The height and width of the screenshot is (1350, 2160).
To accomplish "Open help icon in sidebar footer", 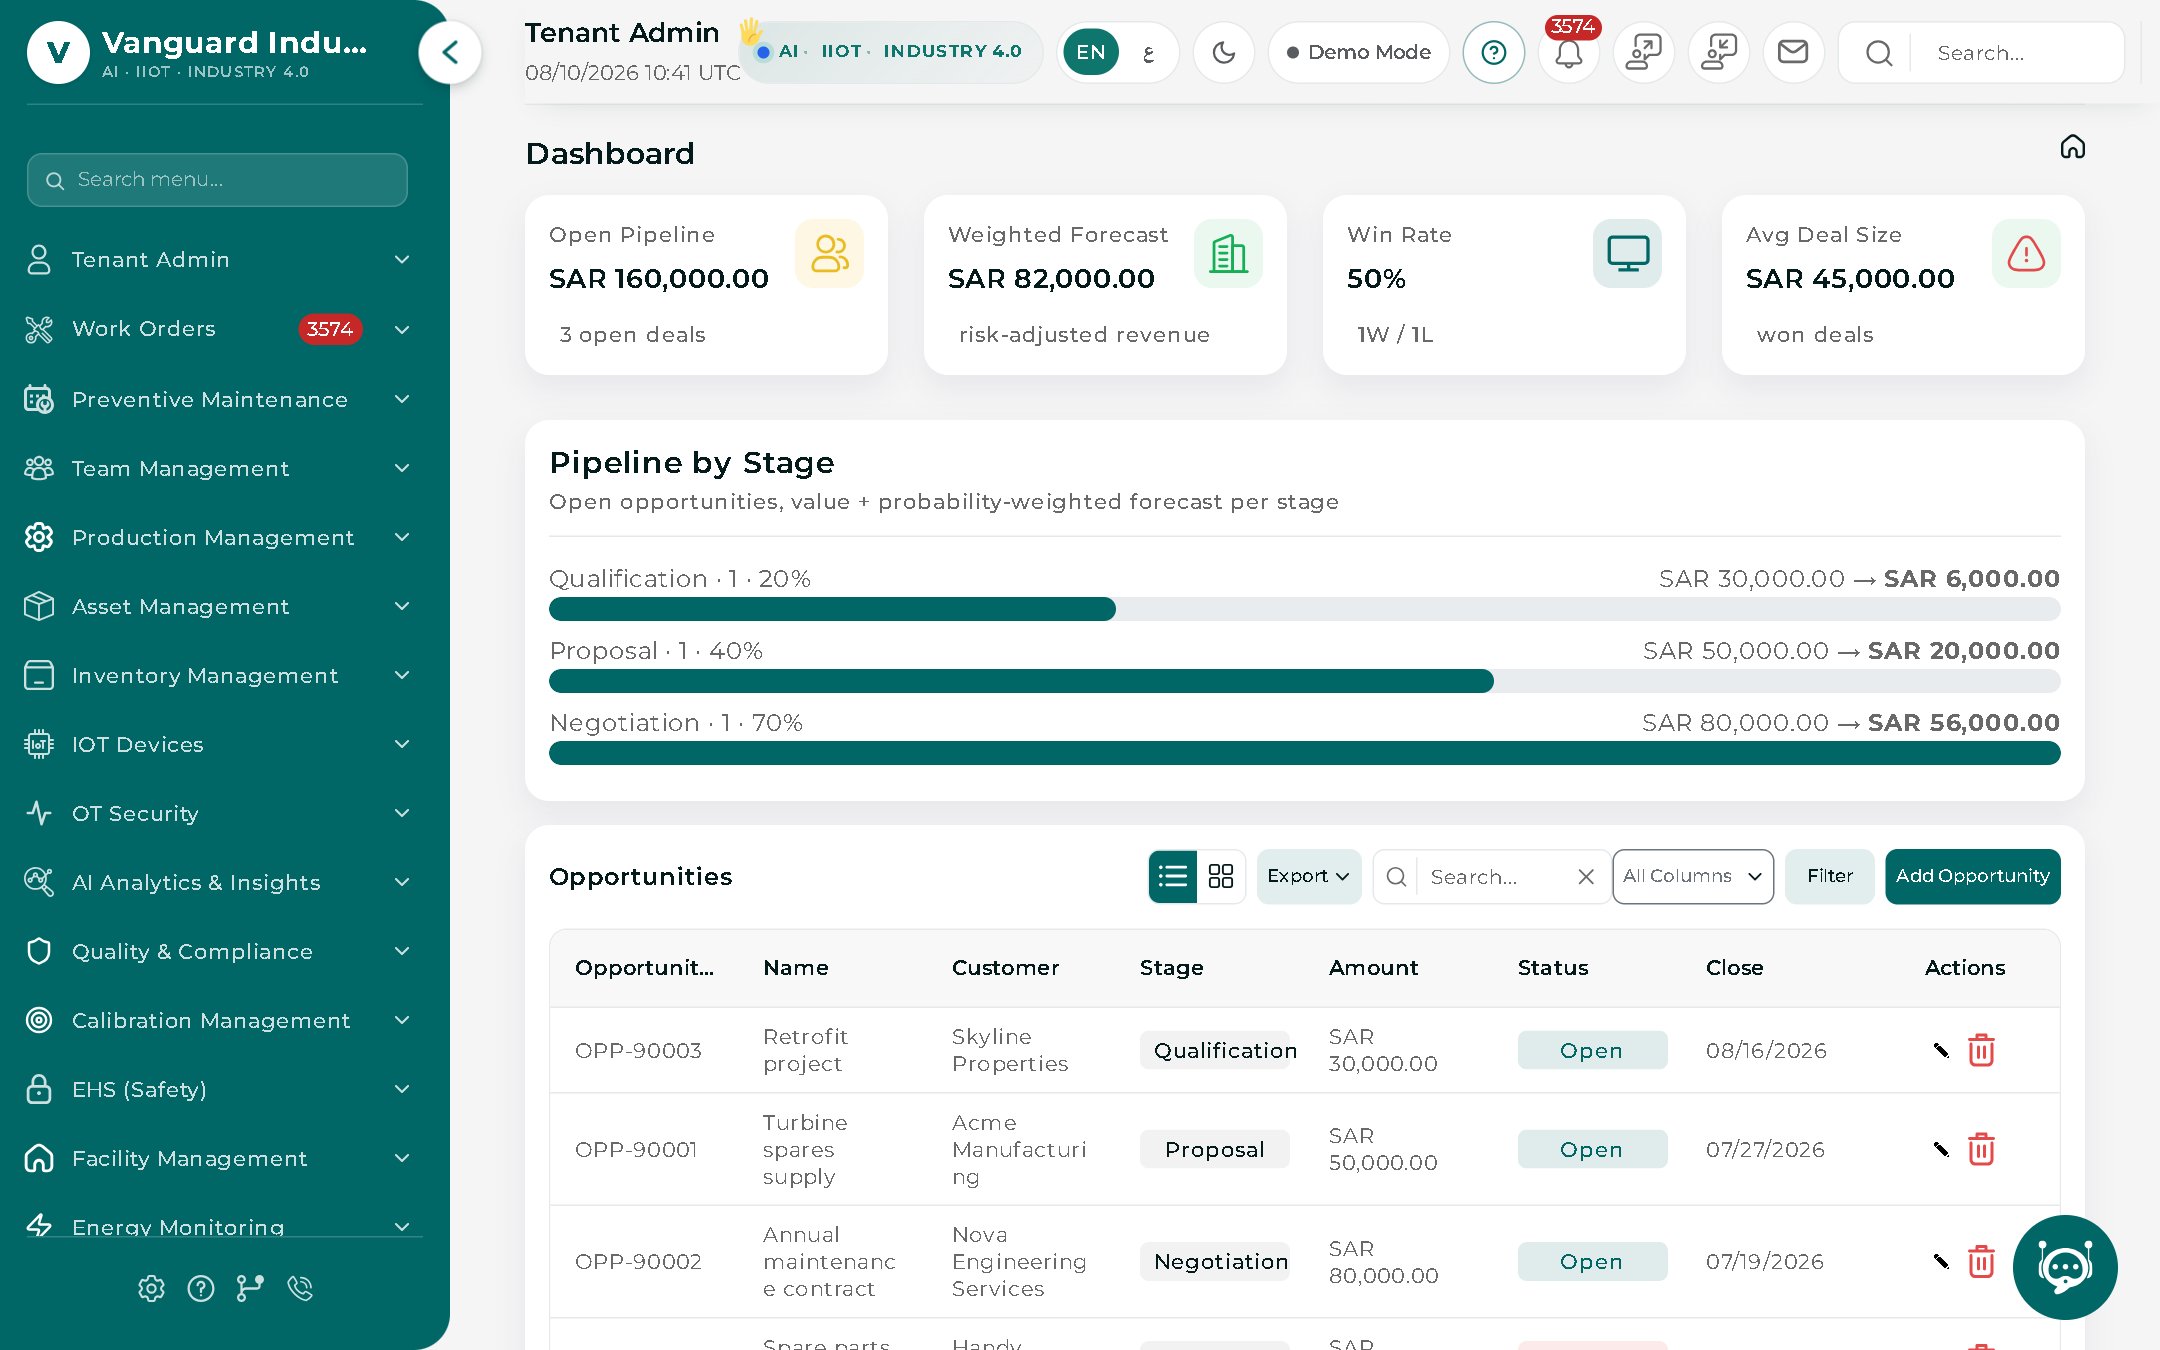I will 201,1288.
